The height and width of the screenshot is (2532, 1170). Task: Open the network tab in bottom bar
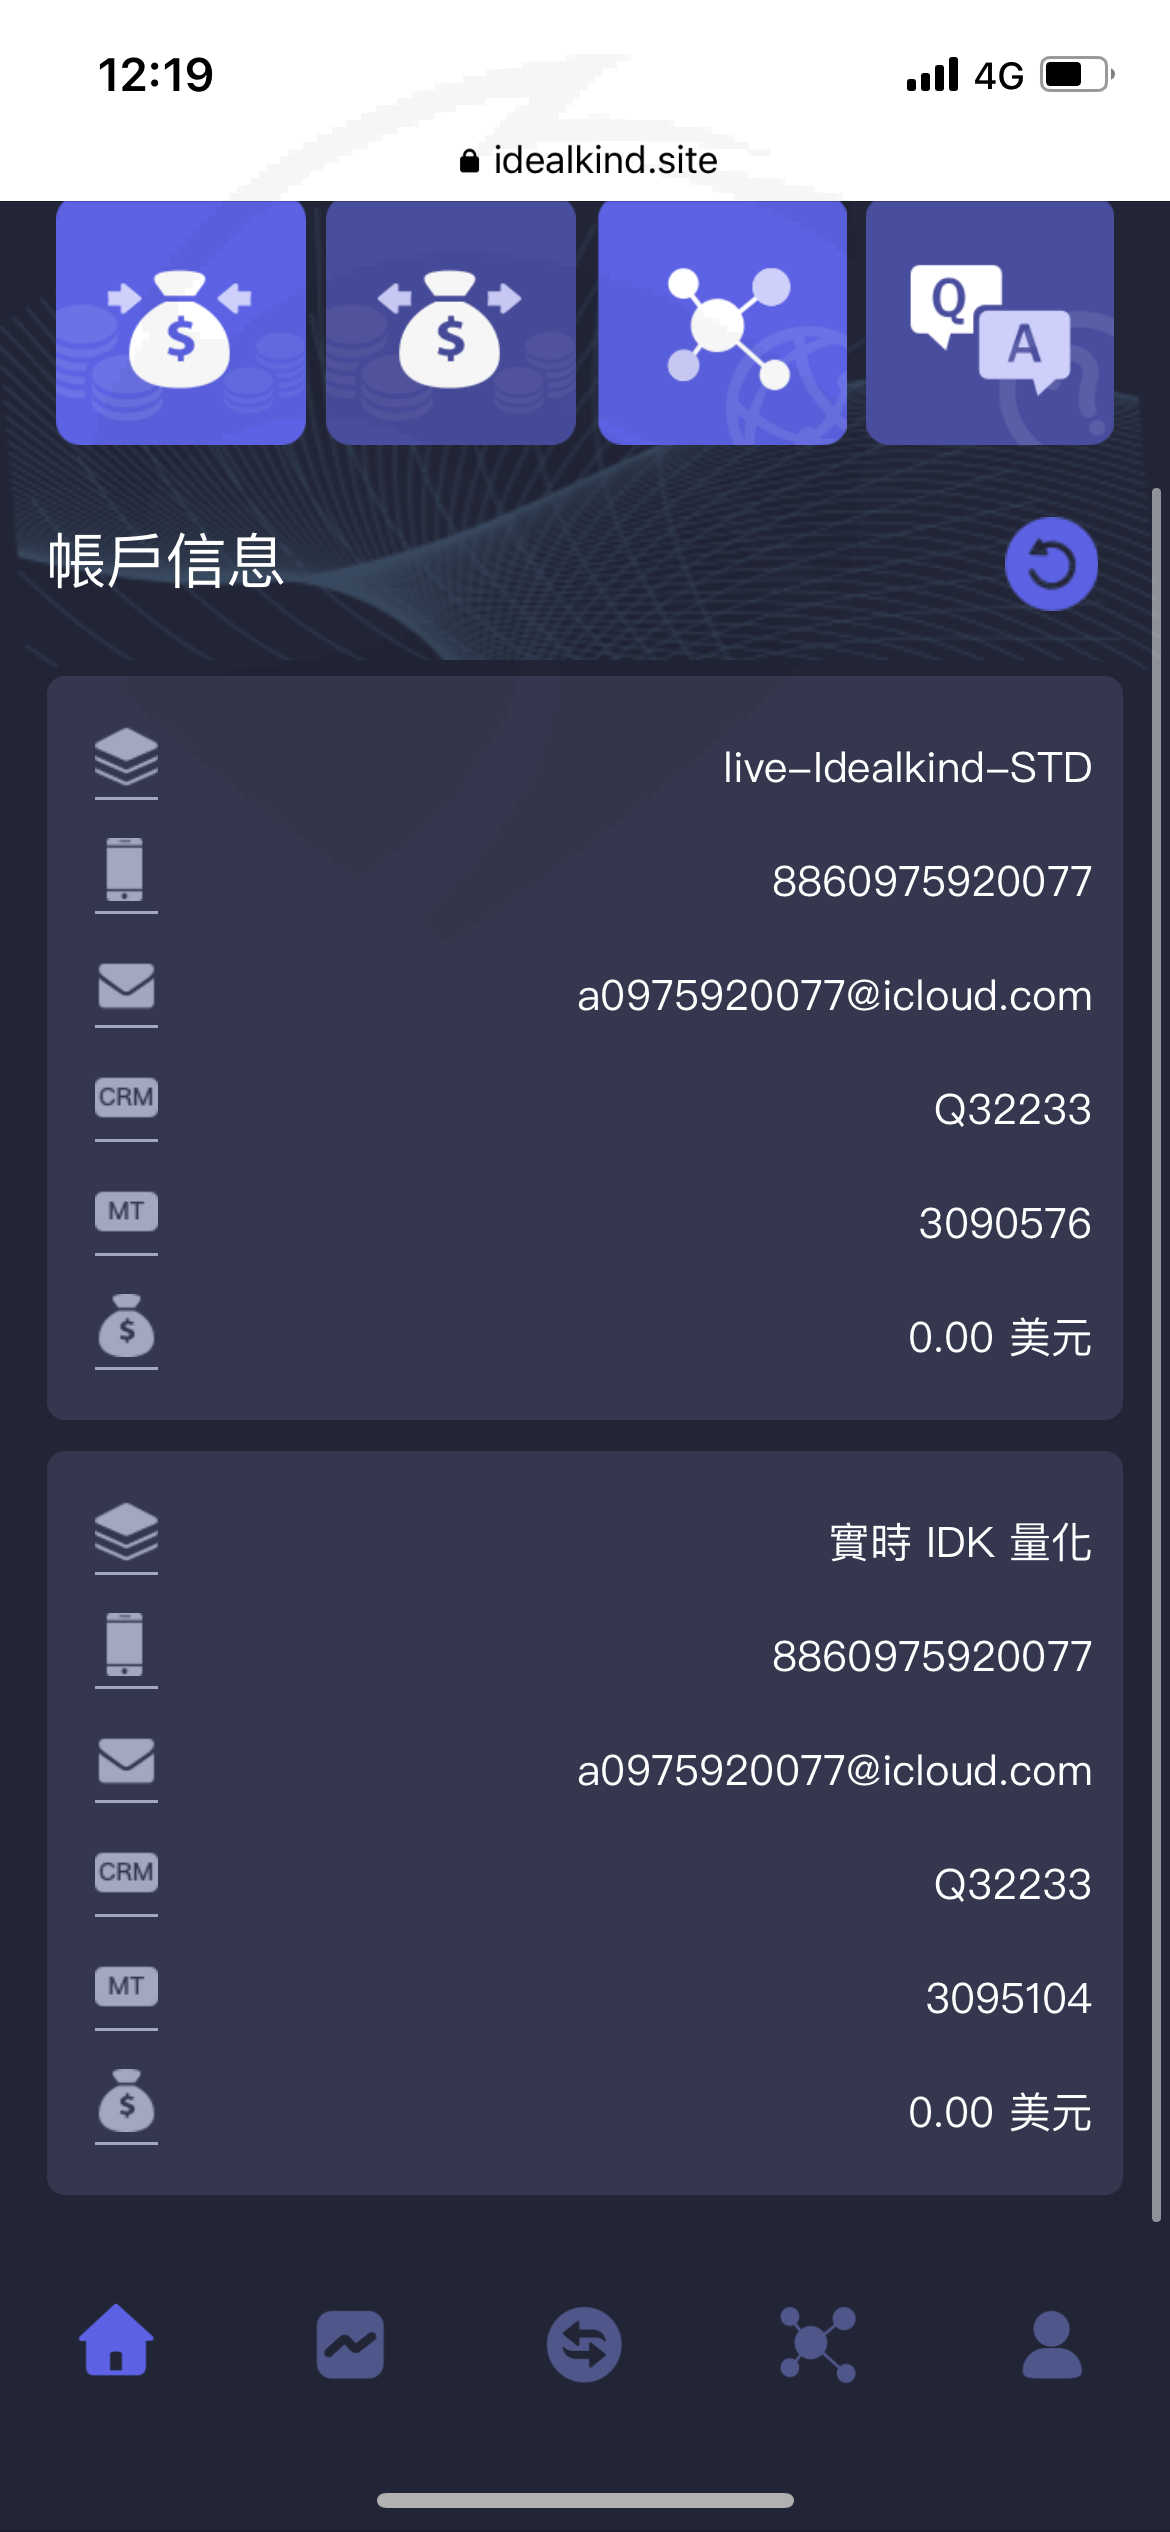[x=818, y=2344]
